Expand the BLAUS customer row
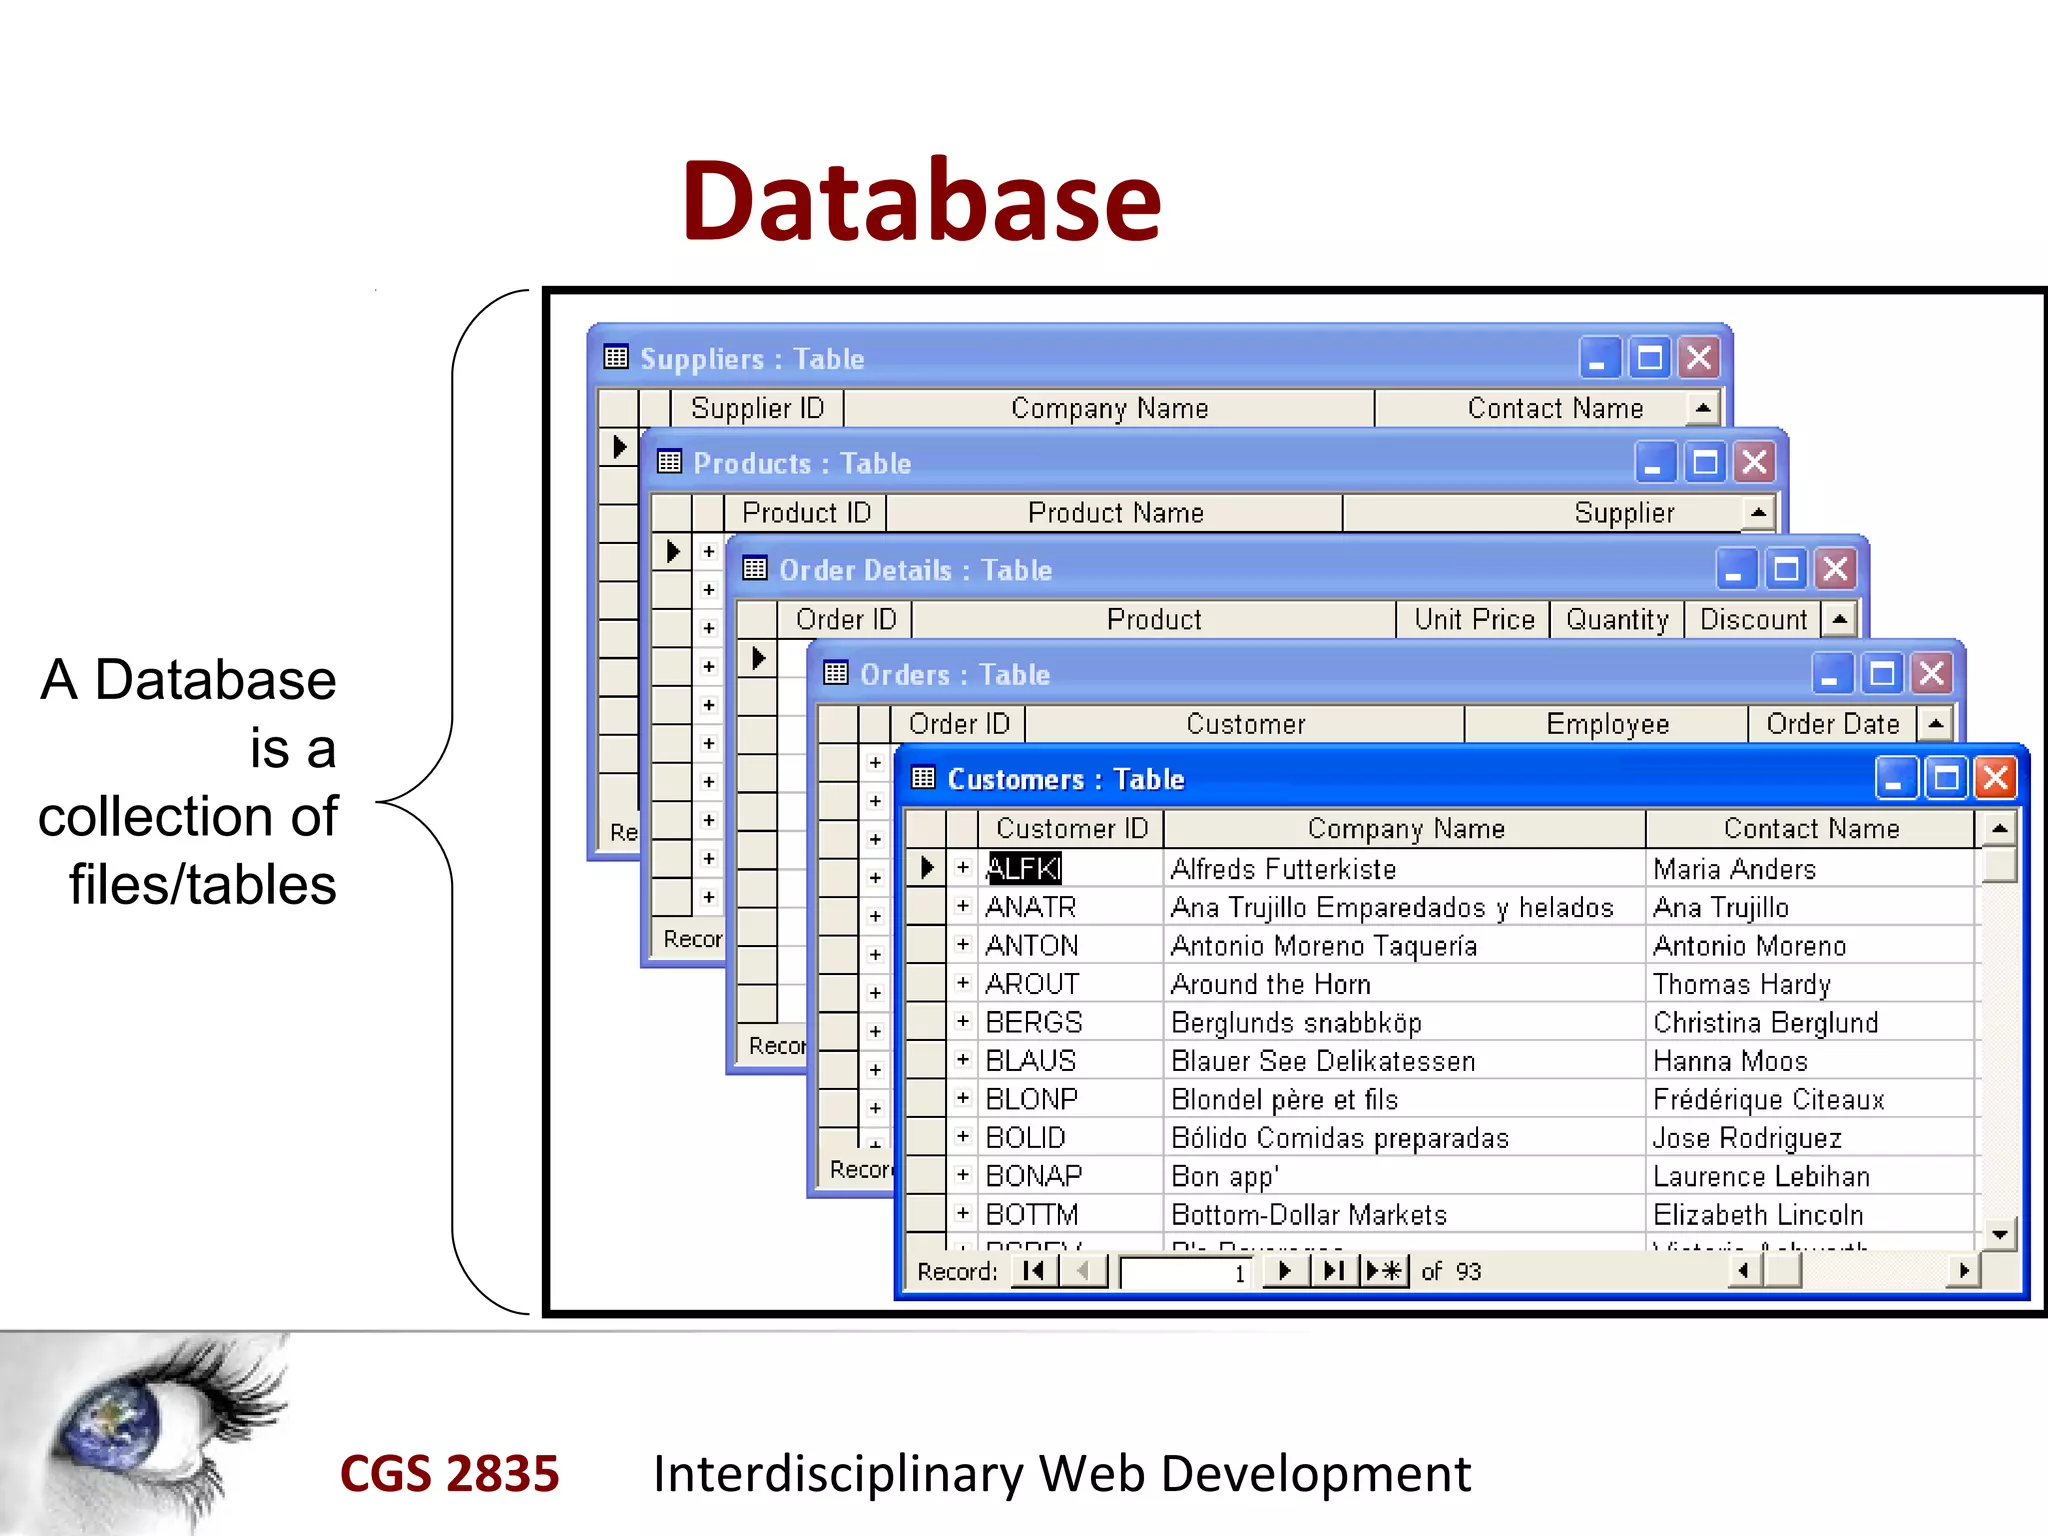Image resolution: width=2048 pixels, height=1536 pixels. point(963,1059)
